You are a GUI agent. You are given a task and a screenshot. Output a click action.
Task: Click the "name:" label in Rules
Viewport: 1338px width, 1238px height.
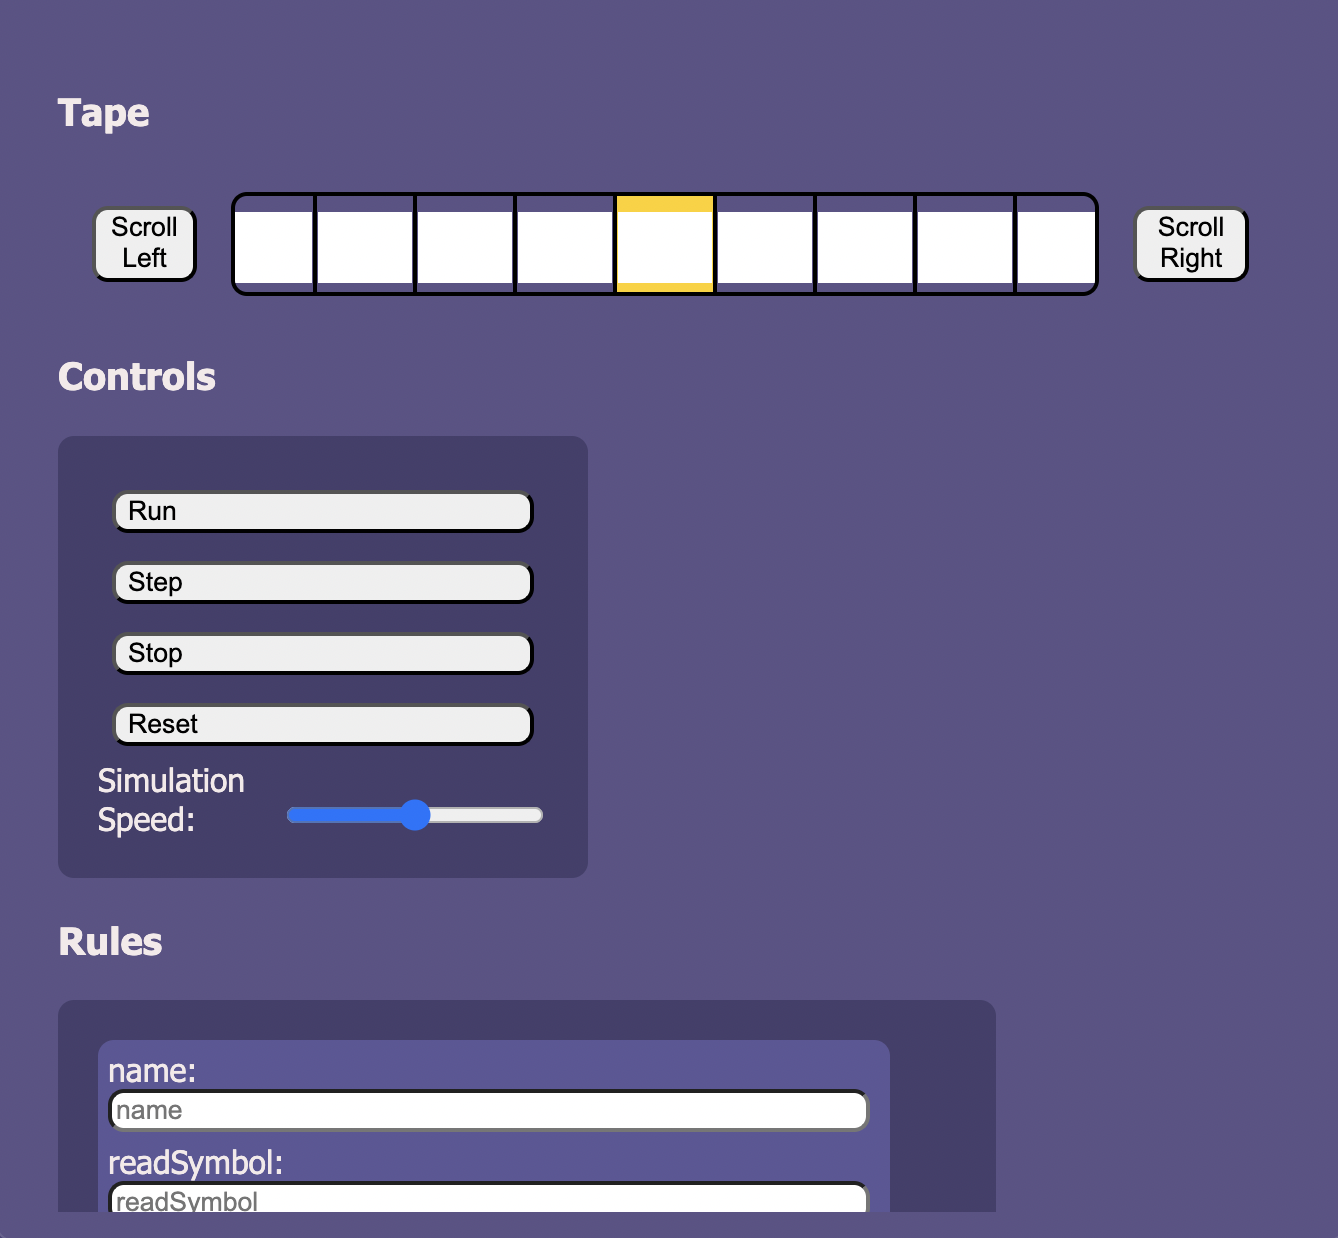point(152,1071)
